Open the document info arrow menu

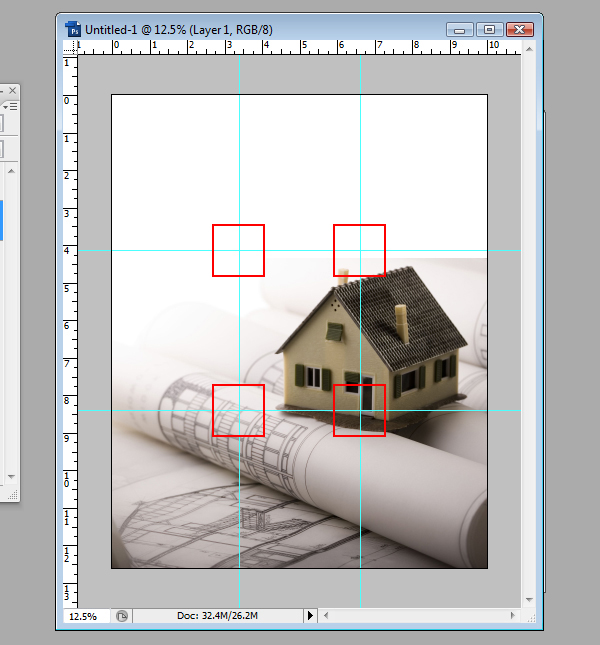[310, 616]
